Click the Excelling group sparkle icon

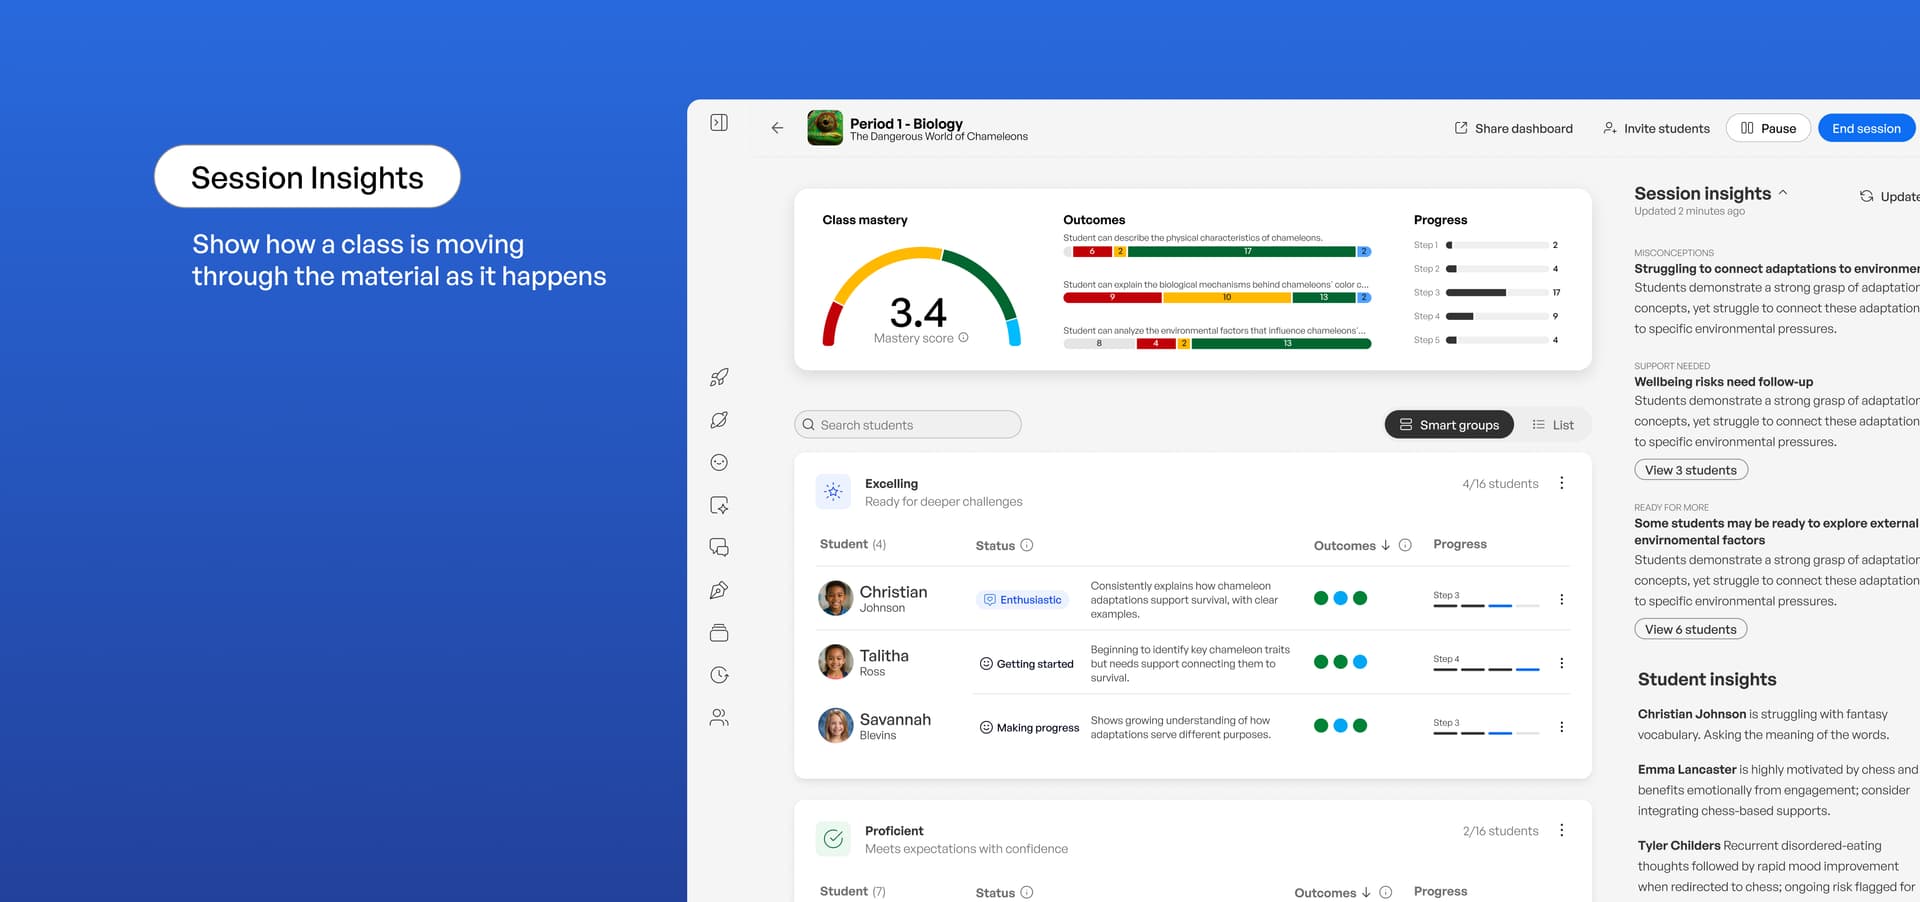coord(833,491)
